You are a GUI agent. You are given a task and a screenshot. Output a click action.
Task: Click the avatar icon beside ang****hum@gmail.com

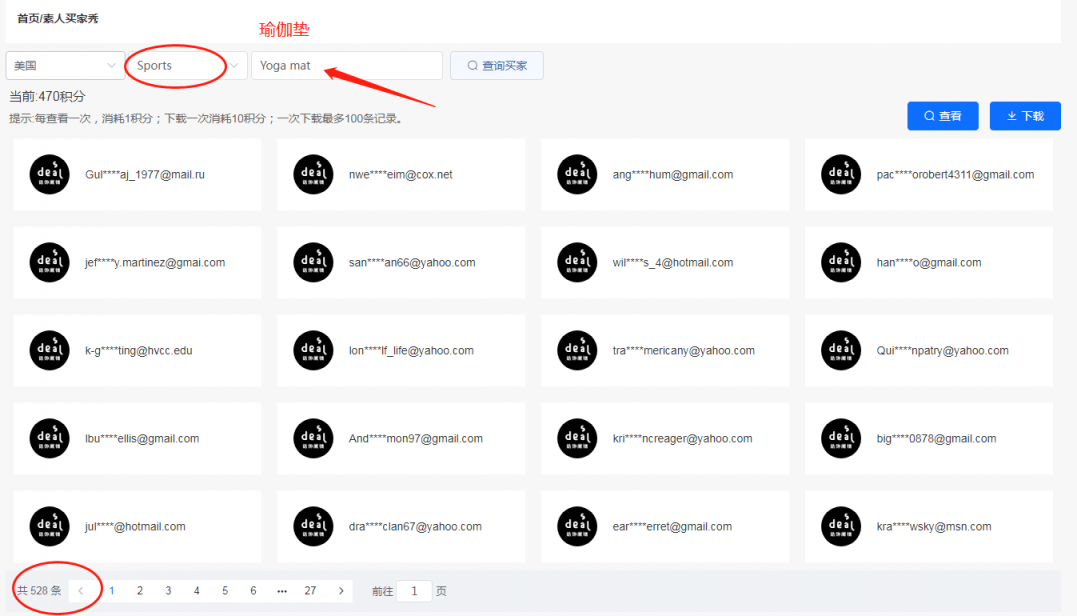pos(577,174)
